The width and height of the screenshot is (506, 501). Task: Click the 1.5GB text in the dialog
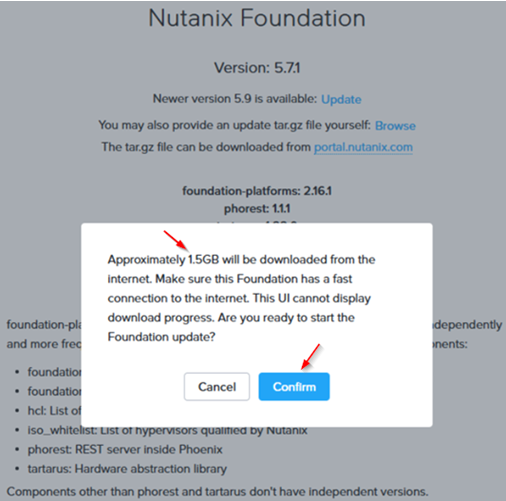coord(203,260)
